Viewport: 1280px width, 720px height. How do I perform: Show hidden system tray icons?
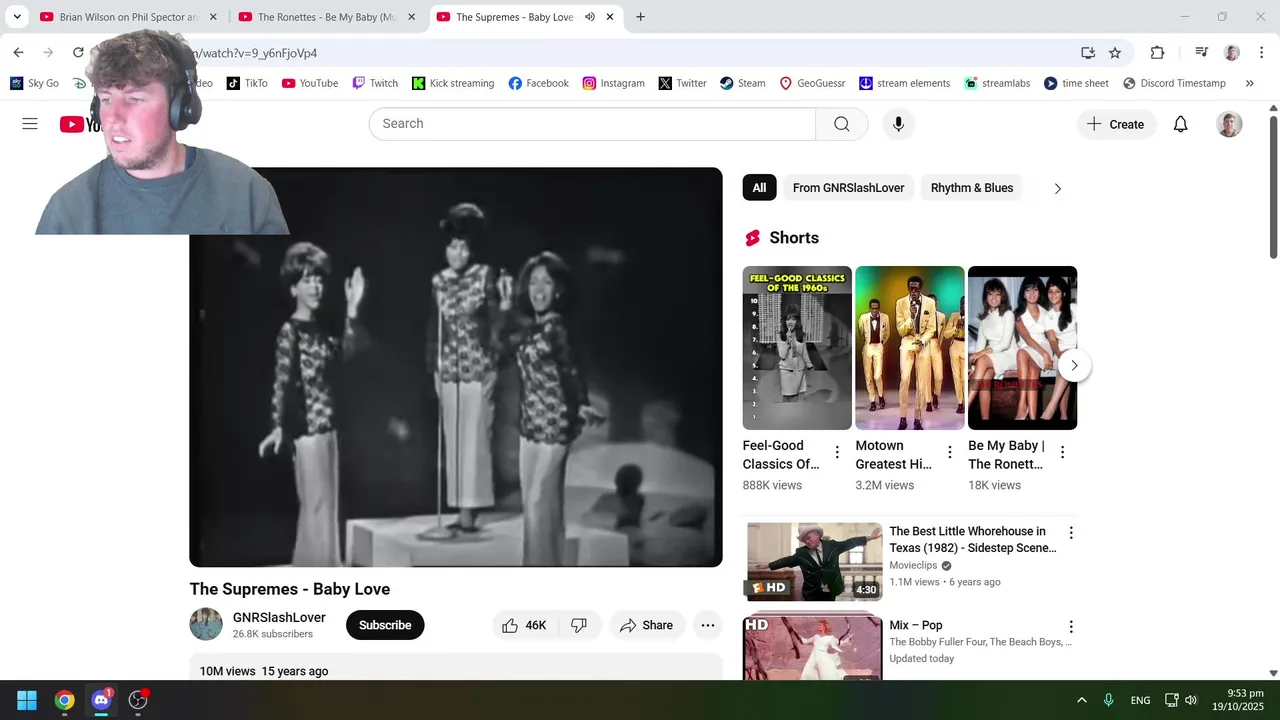pyautogui.click(x=1081, y=700)
